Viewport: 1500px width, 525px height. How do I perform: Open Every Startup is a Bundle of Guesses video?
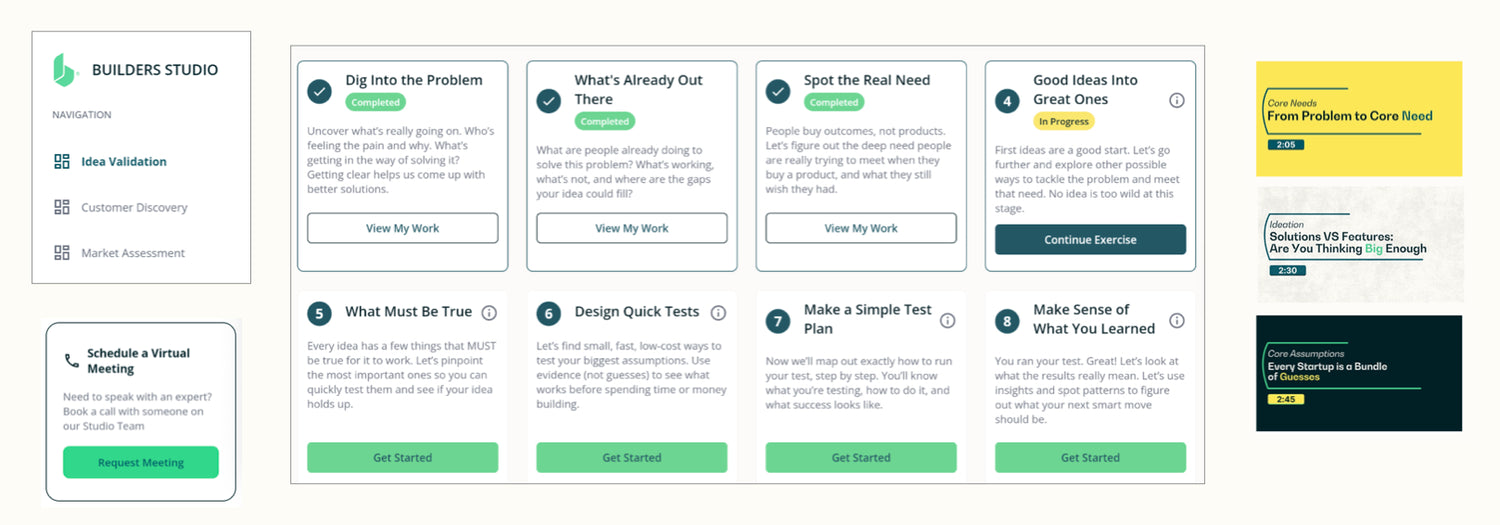pos(1359,373)
